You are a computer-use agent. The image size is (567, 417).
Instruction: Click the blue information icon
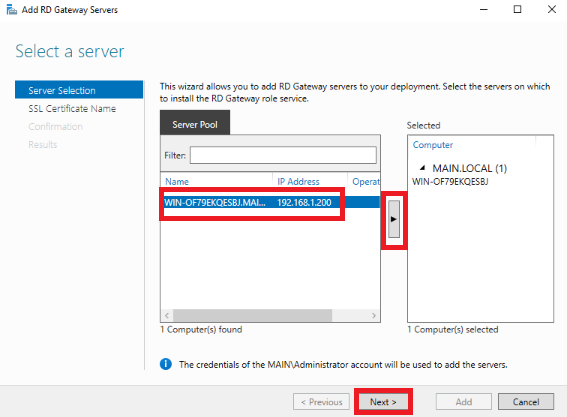pos(166,364)
